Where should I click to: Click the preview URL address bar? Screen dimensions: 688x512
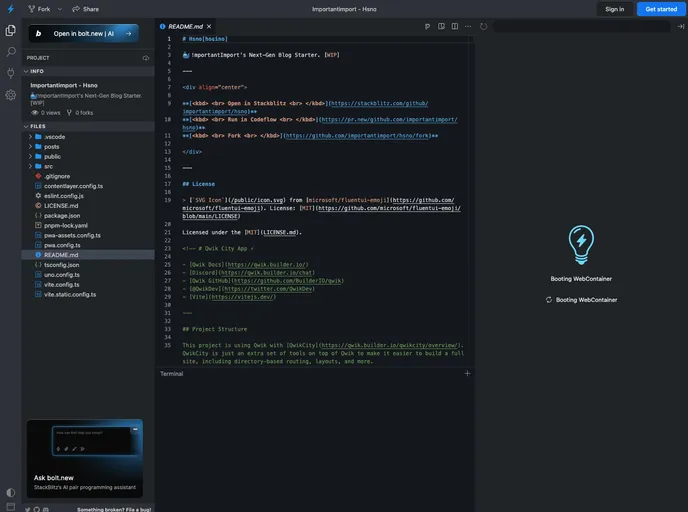click(x=581, y=27)
